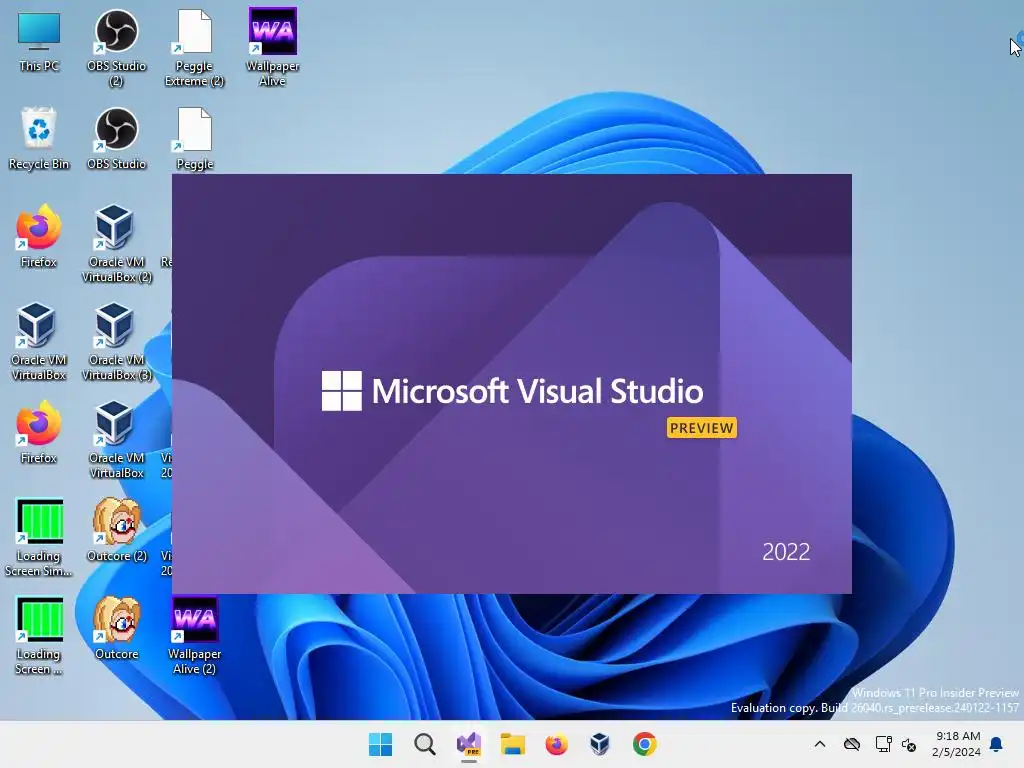Open the This PC desktop icon

point(39,40)
